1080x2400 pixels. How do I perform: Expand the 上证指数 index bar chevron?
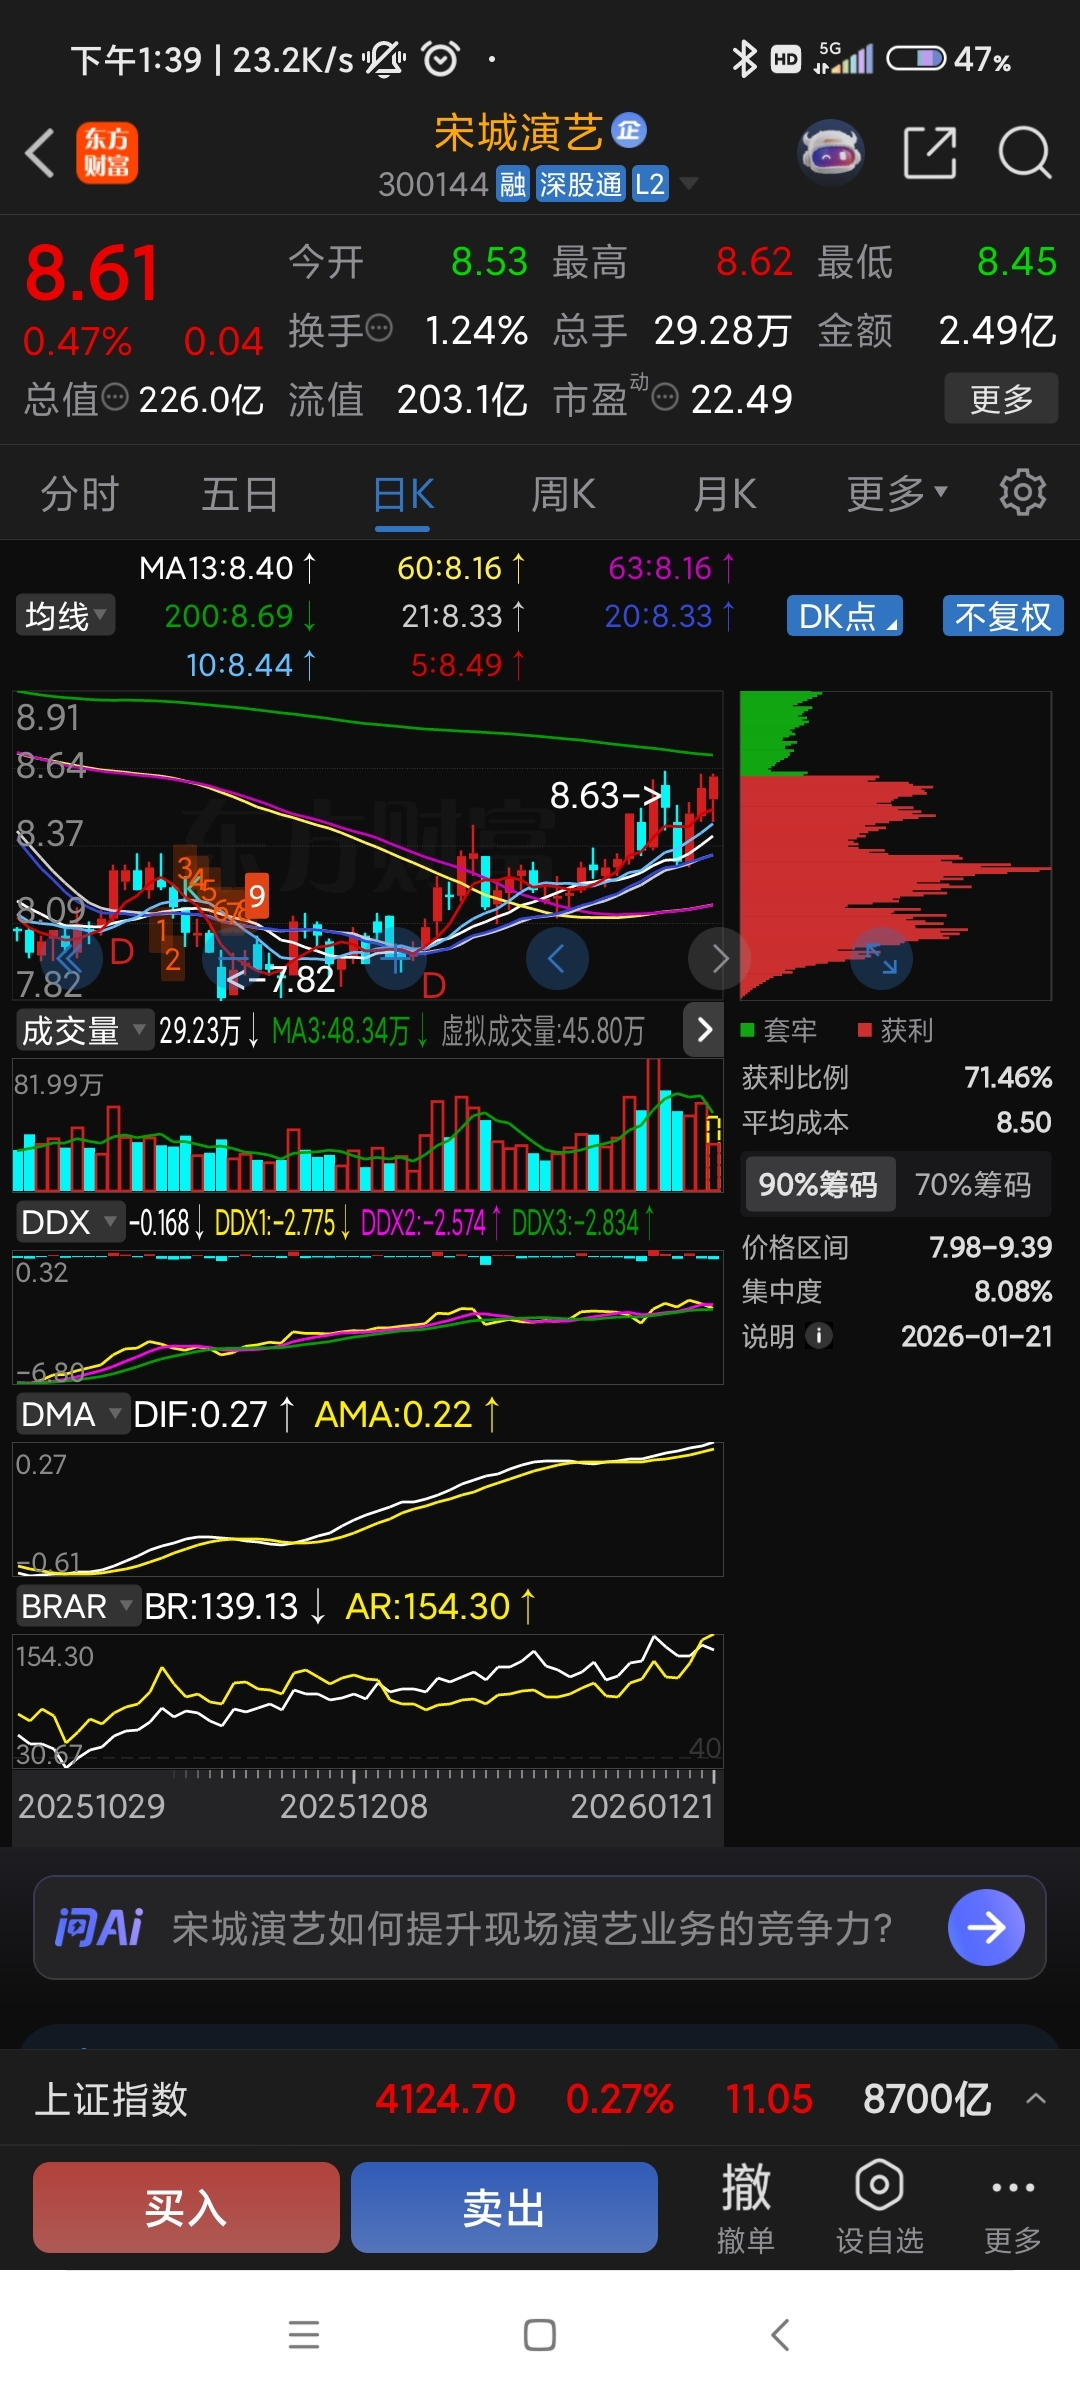[1037, 2098]
